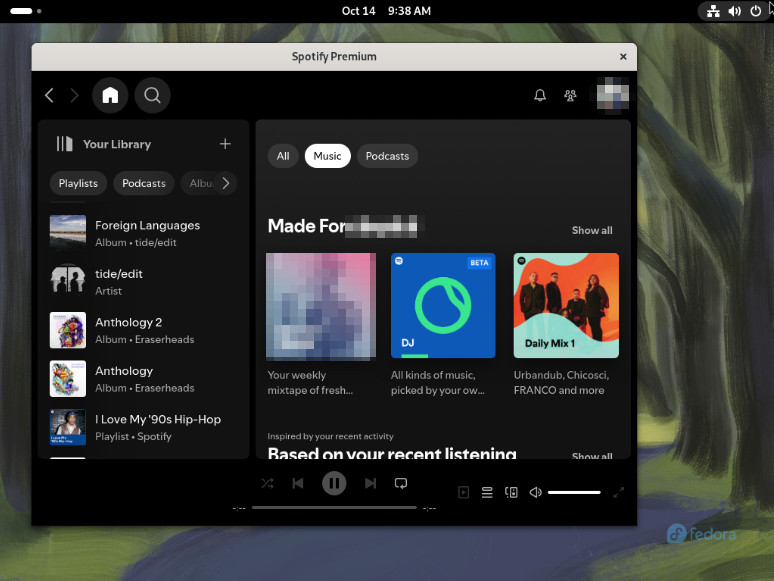Screen dimensions: 774x581
Task: Click the tide/edit artist photo thumbnail
Action: click(68, 281)
